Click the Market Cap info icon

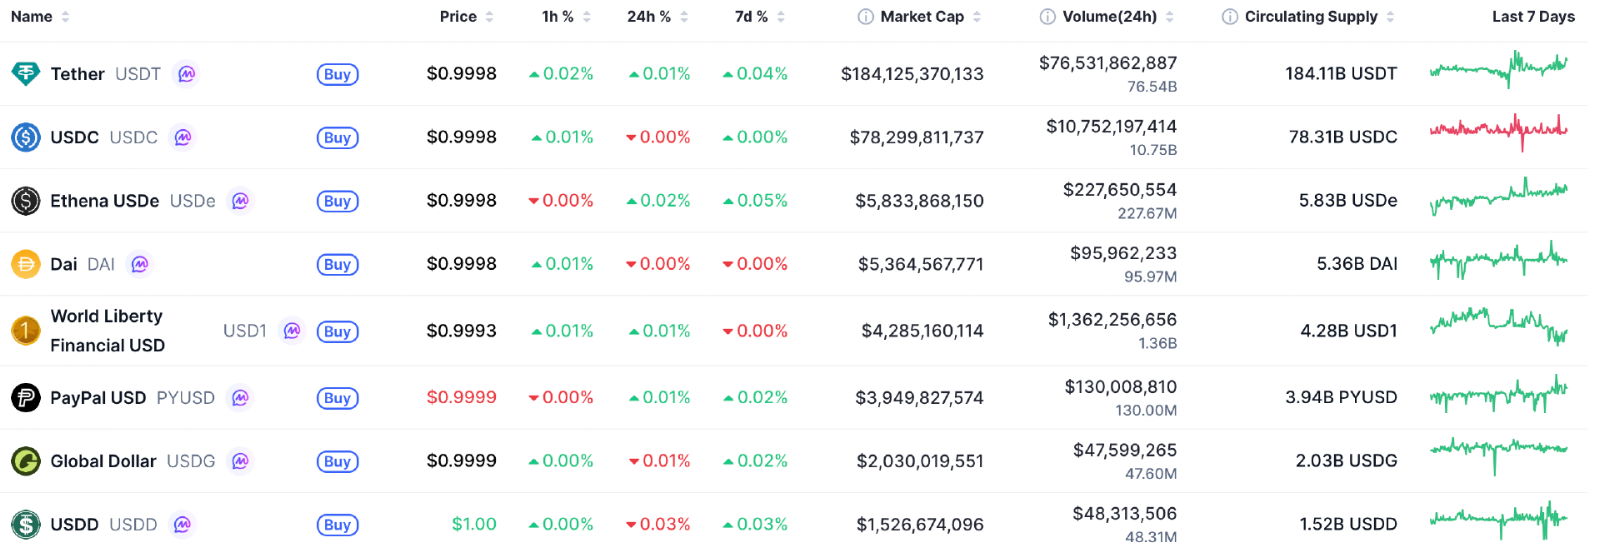866,17
